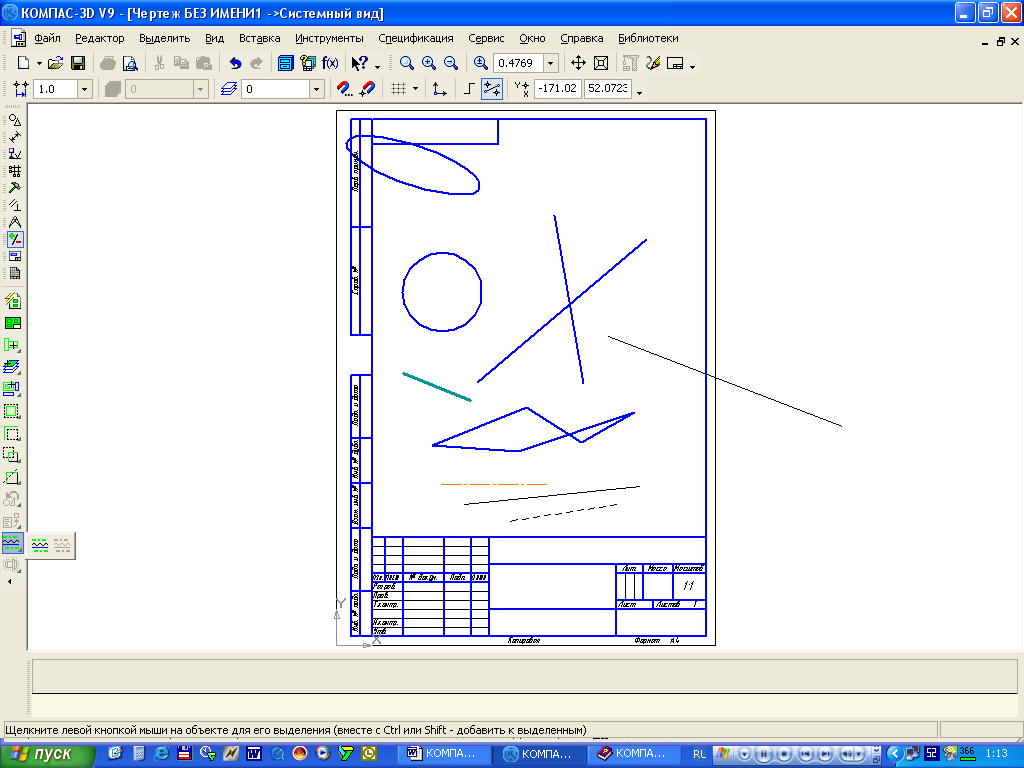
Task: Undo the last action
Action: (x=235, y=63)
